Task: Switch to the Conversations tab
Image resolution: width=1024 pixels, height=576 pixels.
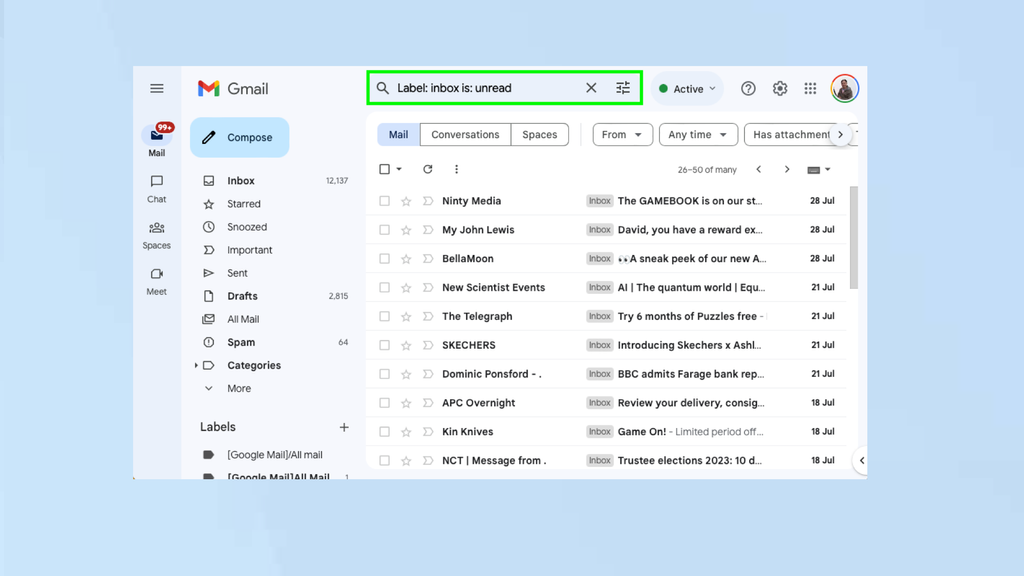Action: click(x=465, y=134)
